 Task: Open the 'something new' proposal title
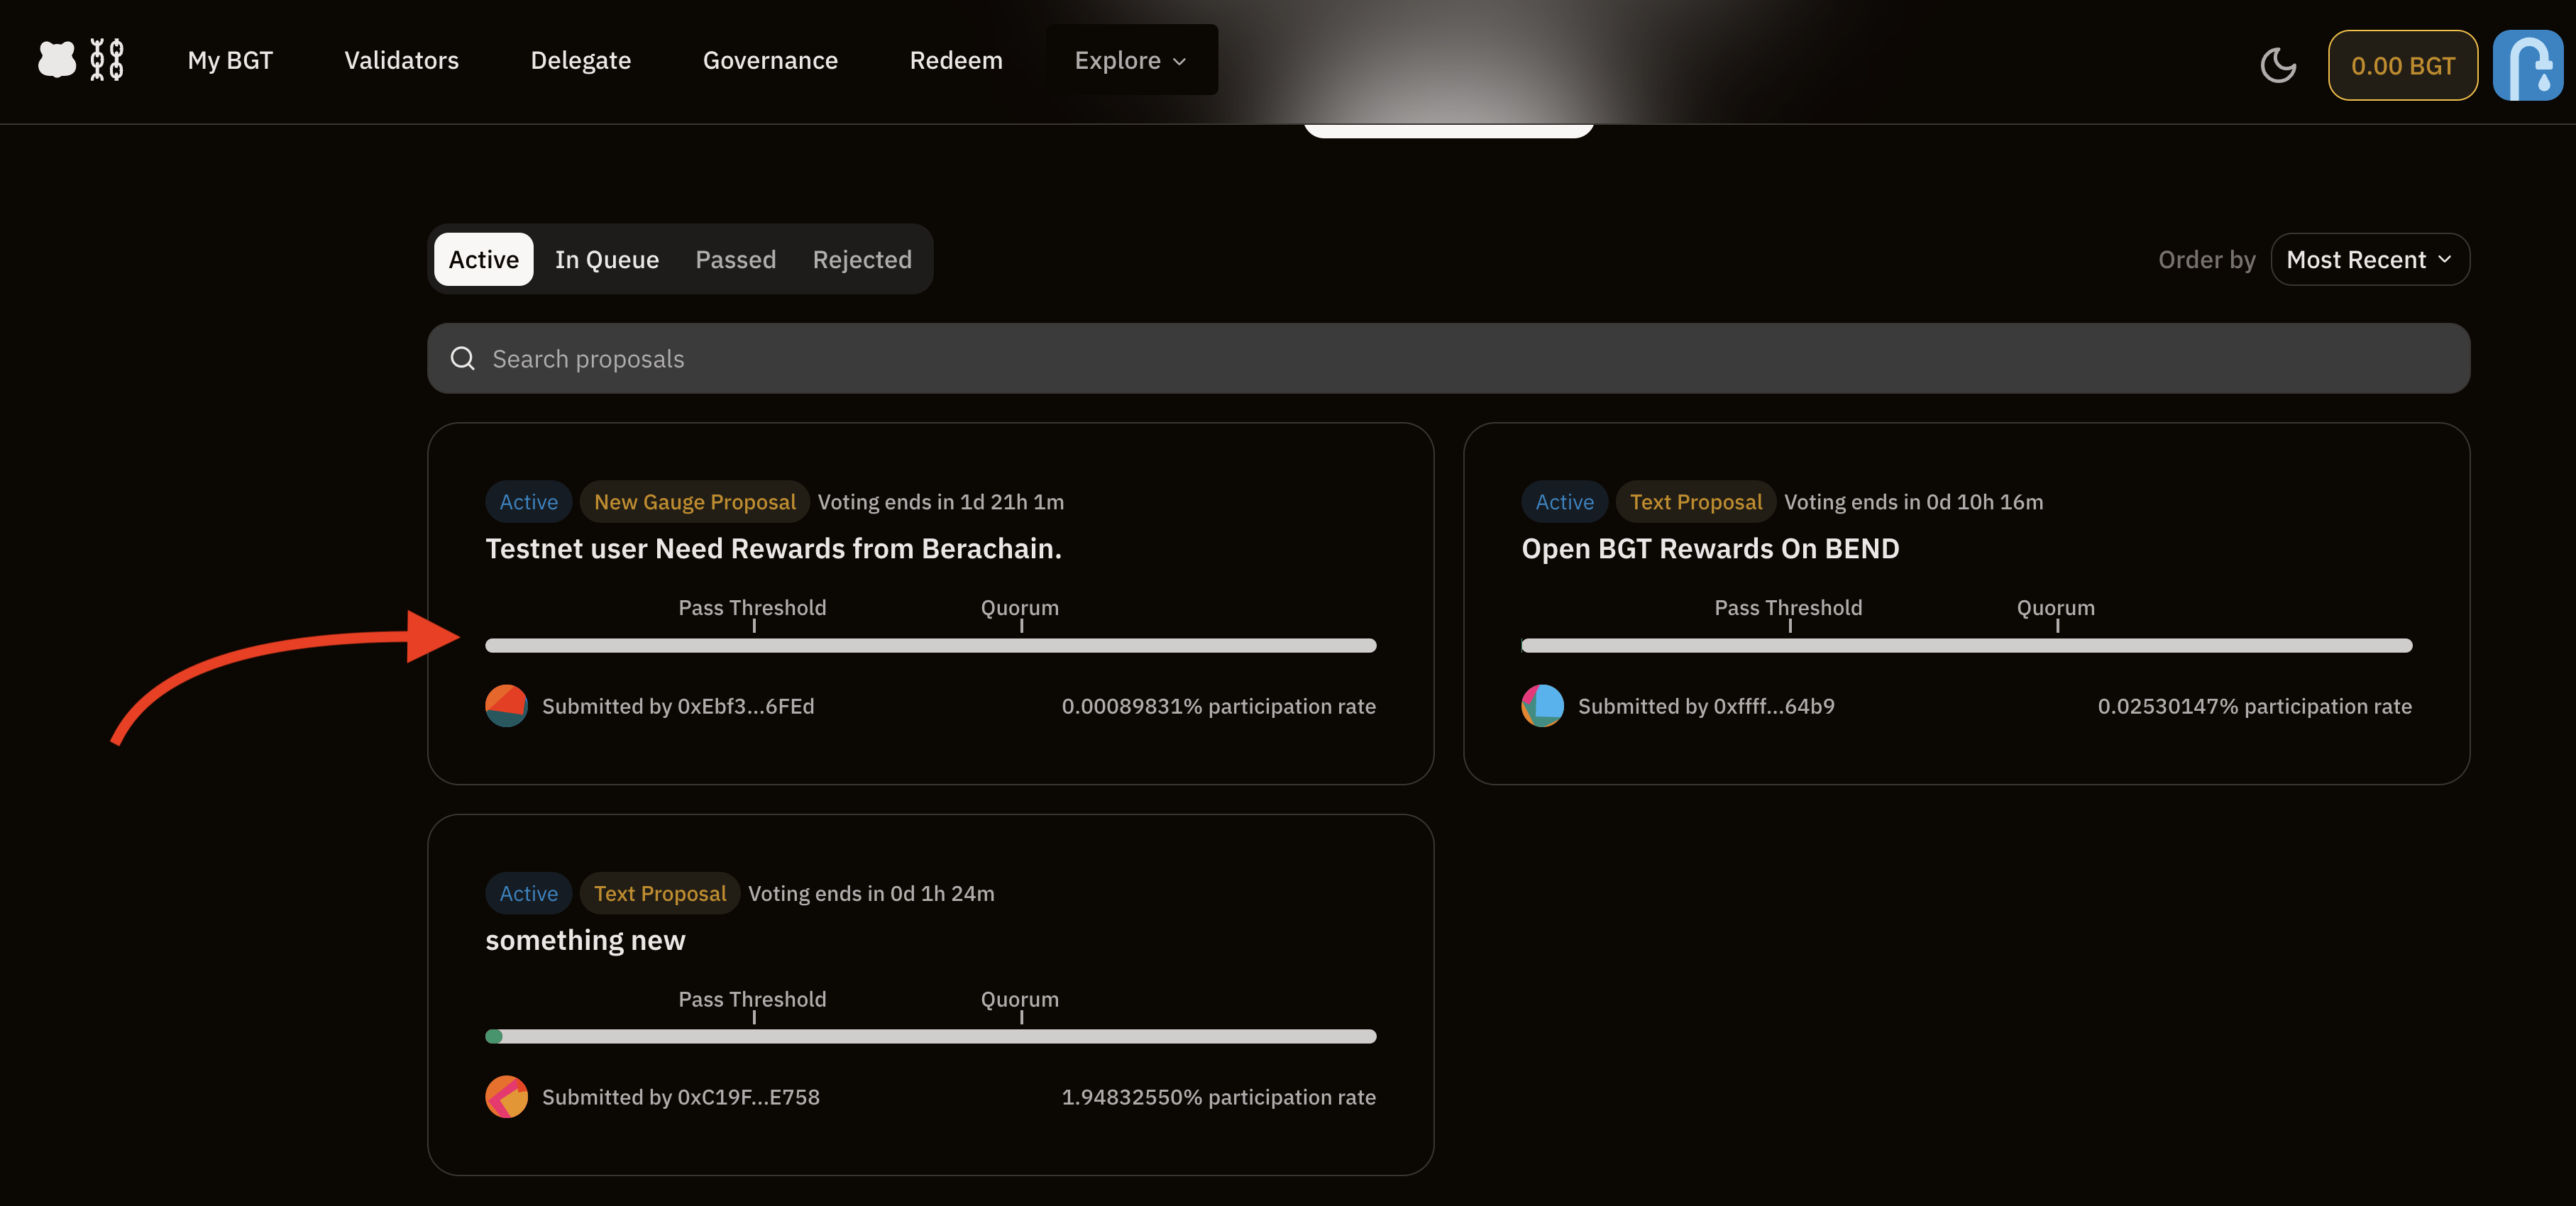[585, 940]
